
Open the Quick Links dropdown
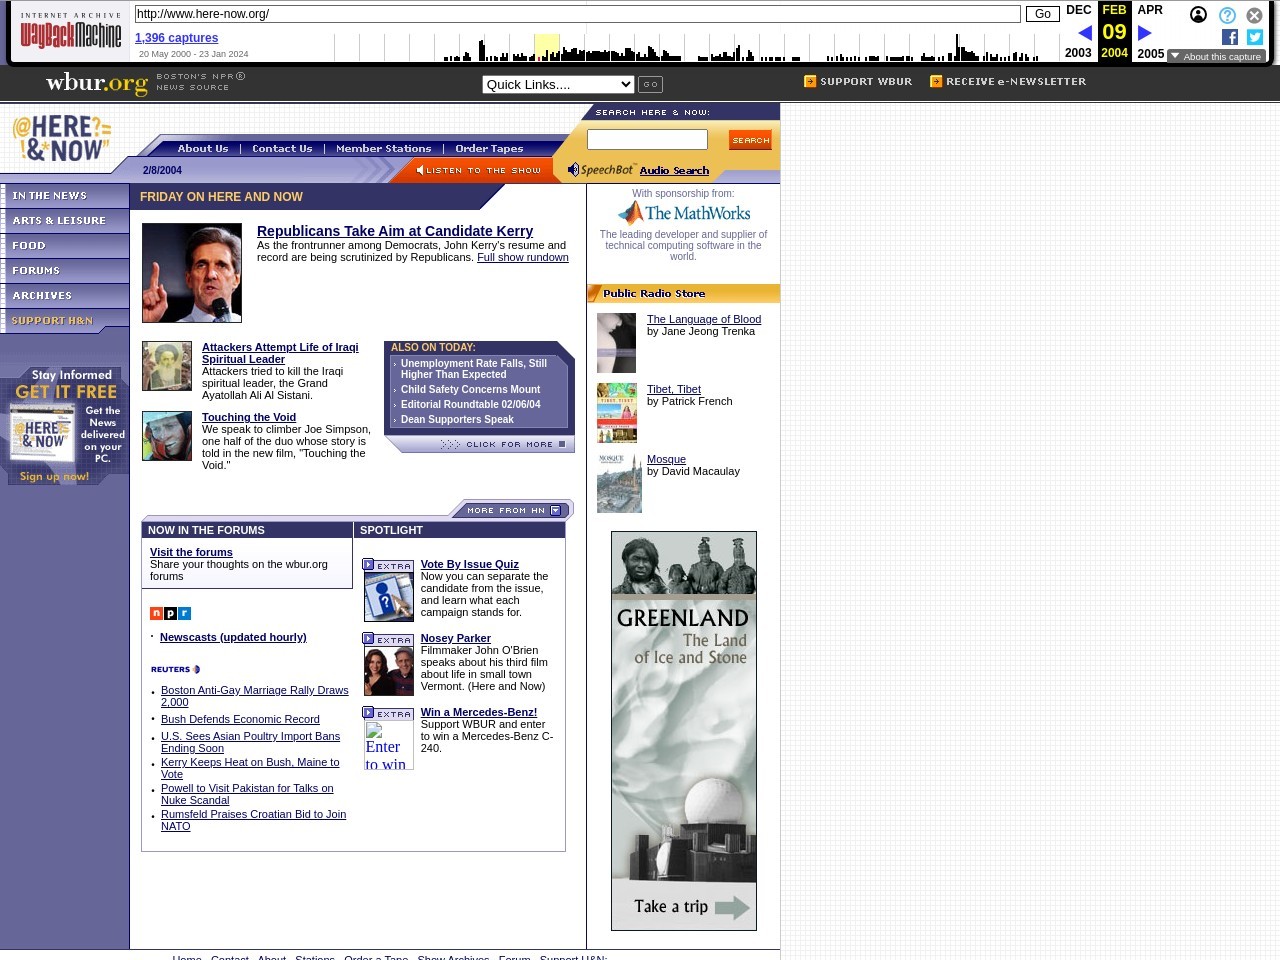click(x=558, y=84)
